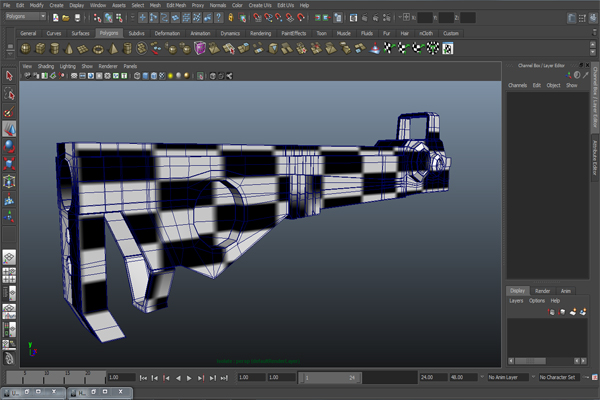Toggle the question mark selection mask
This screenshot has height=400, width=600.
click(218, 18)
